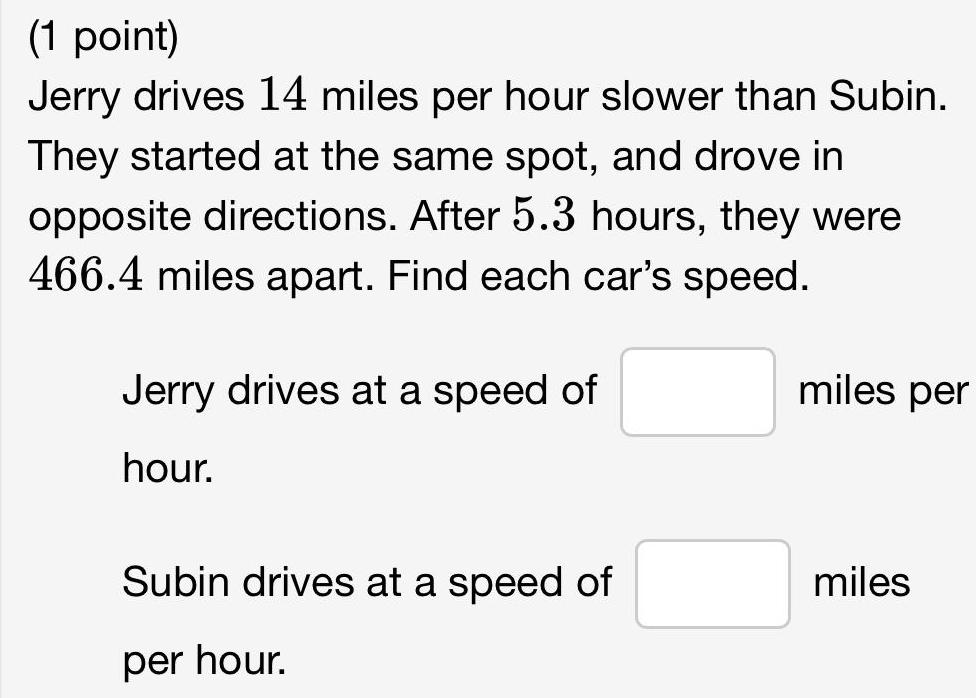Click the phrase miles per hour after Jerry's box
Screen dimensions: 976x698
tap(883, 392)
